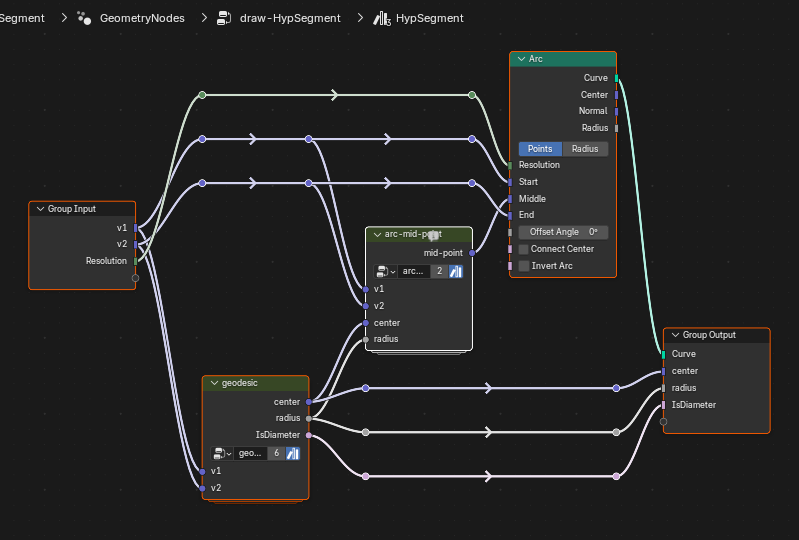Screen dimensions: 799x540
Task: Select the Group Output node header title
Action: coord(709,335)
